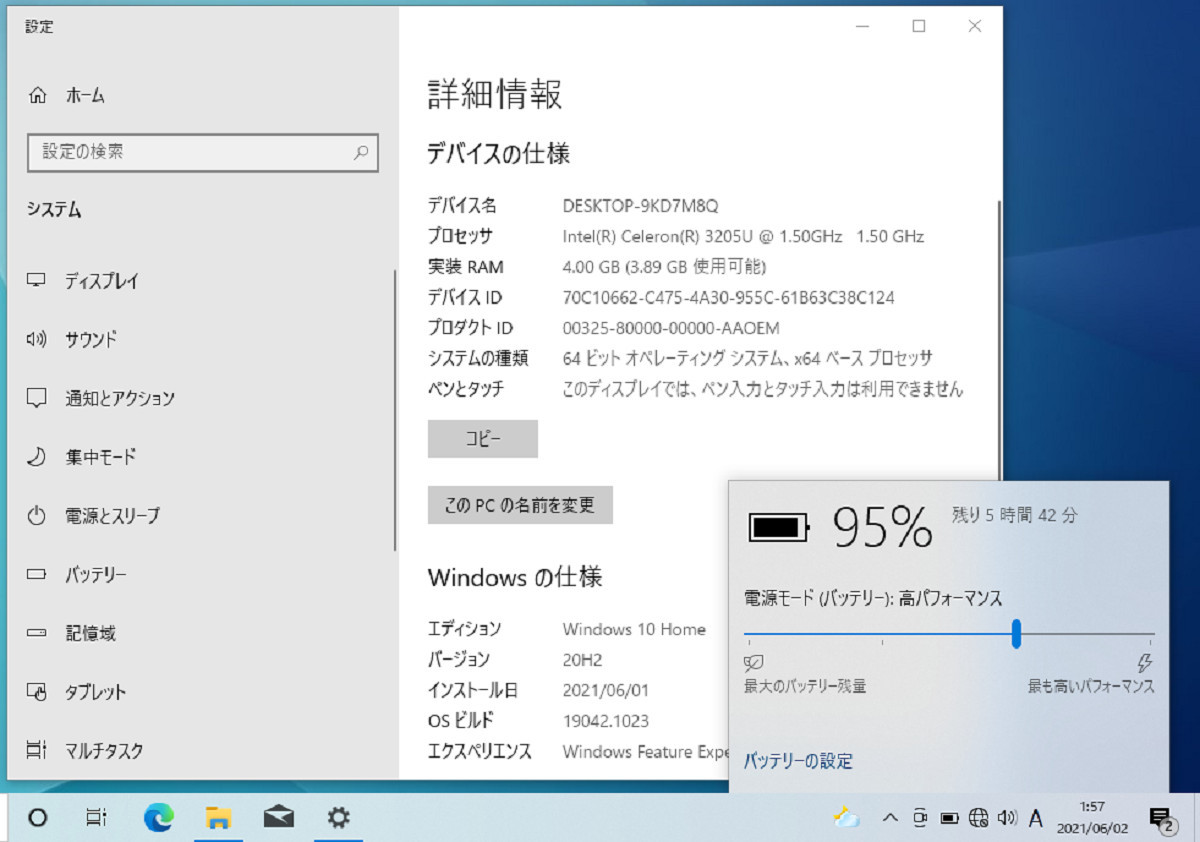Click network globe tray icon
The height and width of the screenshot is (842, 1200).
(978, 818)
